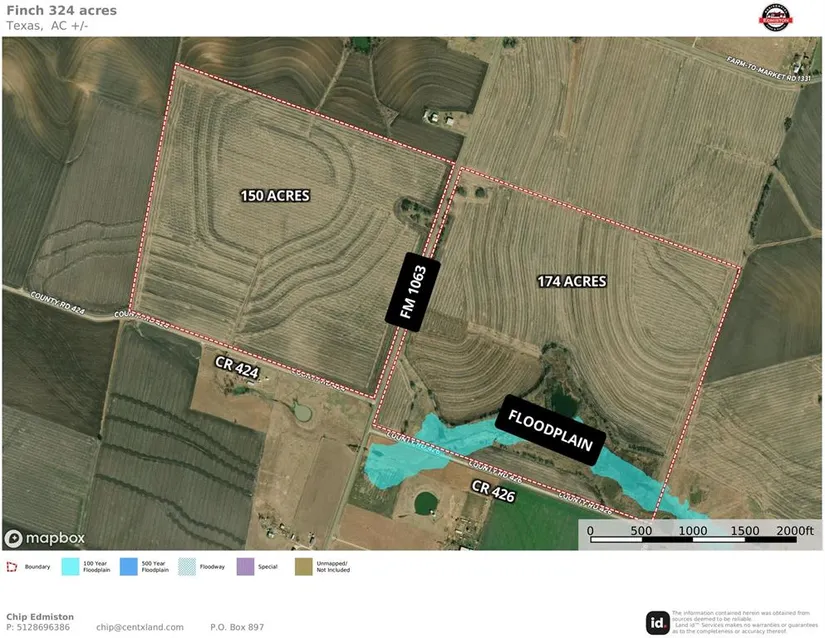Screen dimensions: 825x638
Task: Click the Chip Edmiston contact name
Action: (40, 617)
